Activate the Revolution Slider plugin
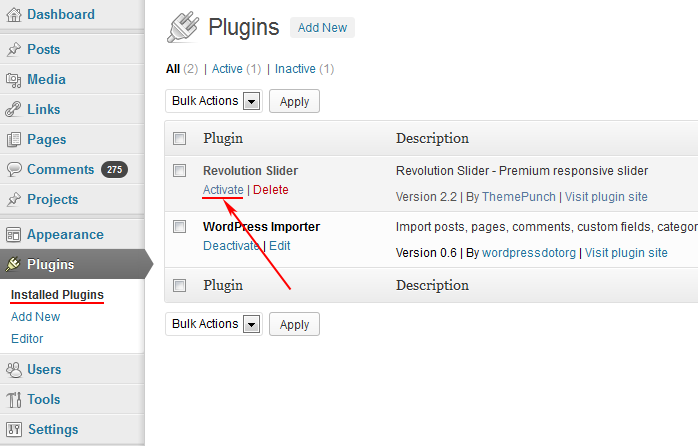 (223, 190)
